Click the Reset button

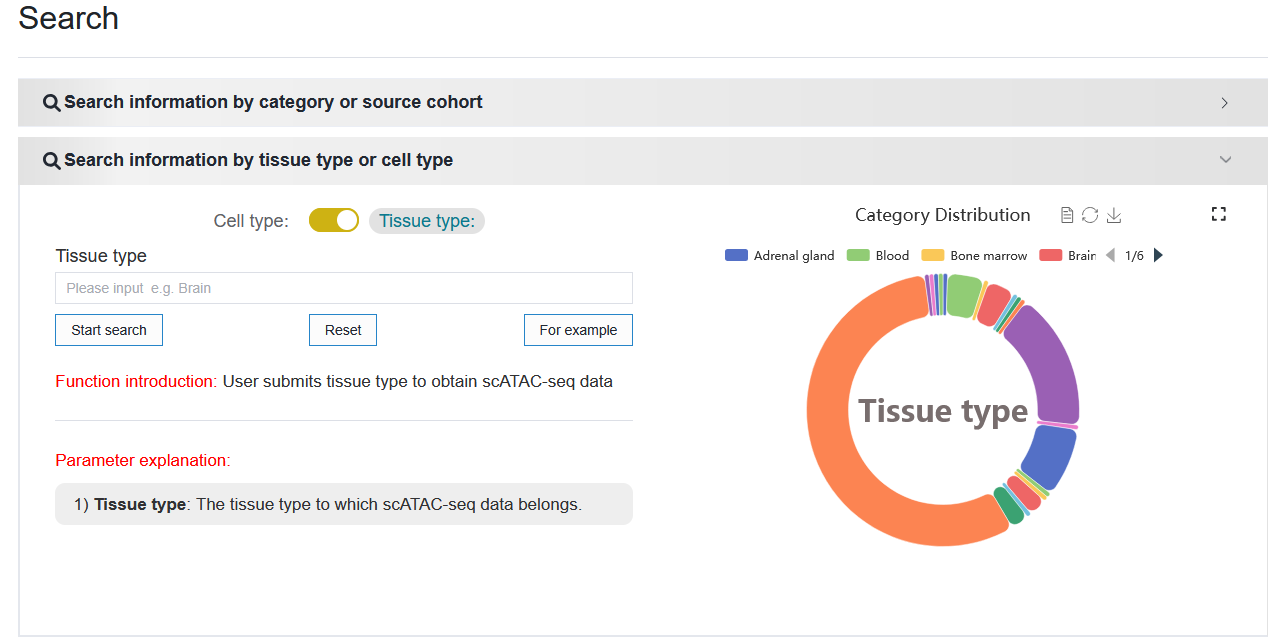coord(343,330)
